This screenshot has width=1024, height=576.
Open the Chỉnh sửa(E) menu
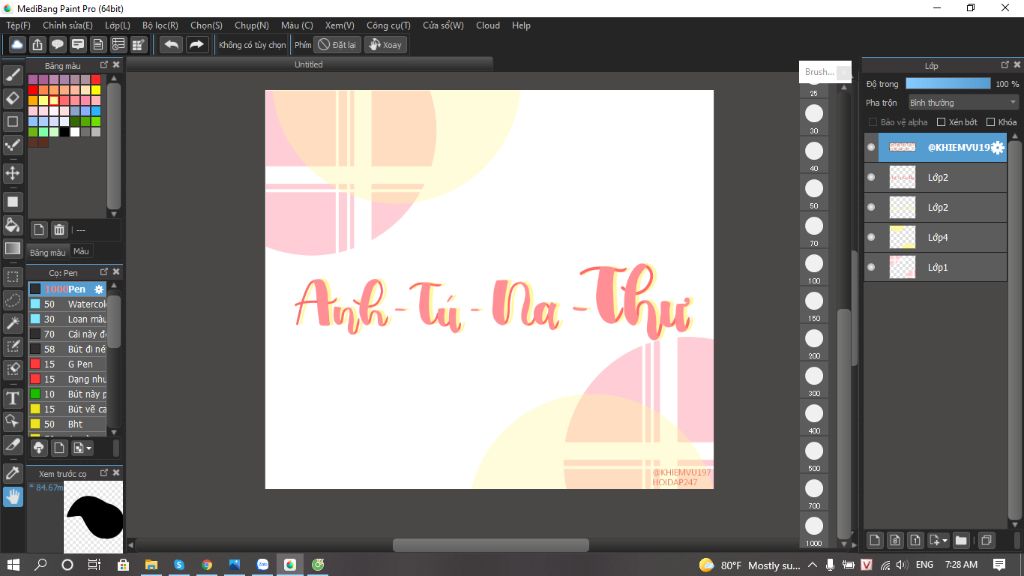pyautogui.click(x=67, y=25)
